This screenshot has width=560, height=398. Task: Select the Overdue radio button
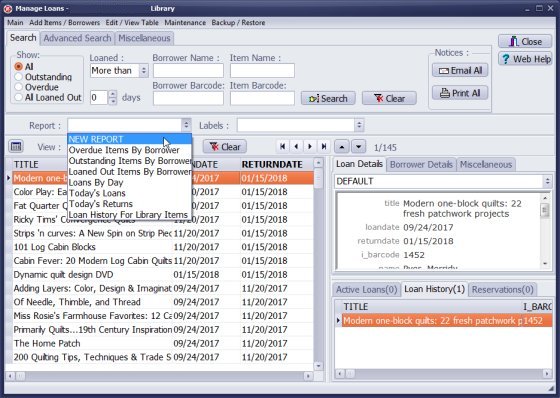click(x=19, y=87)
